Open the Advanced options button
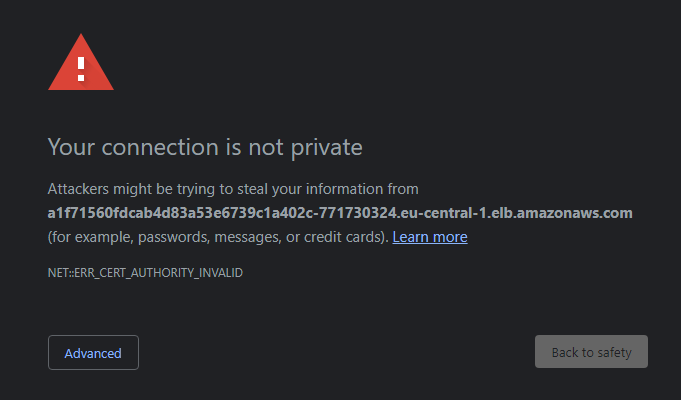 tap(93, 353)
